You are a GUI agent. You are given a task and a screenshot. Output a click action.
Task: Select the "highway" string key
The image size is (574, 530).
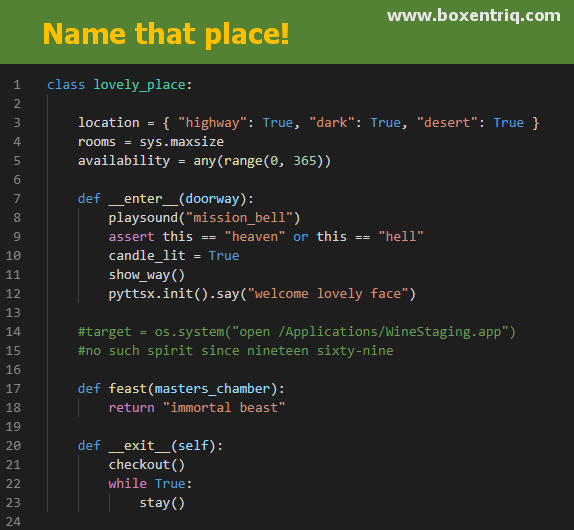click(213, 123)
